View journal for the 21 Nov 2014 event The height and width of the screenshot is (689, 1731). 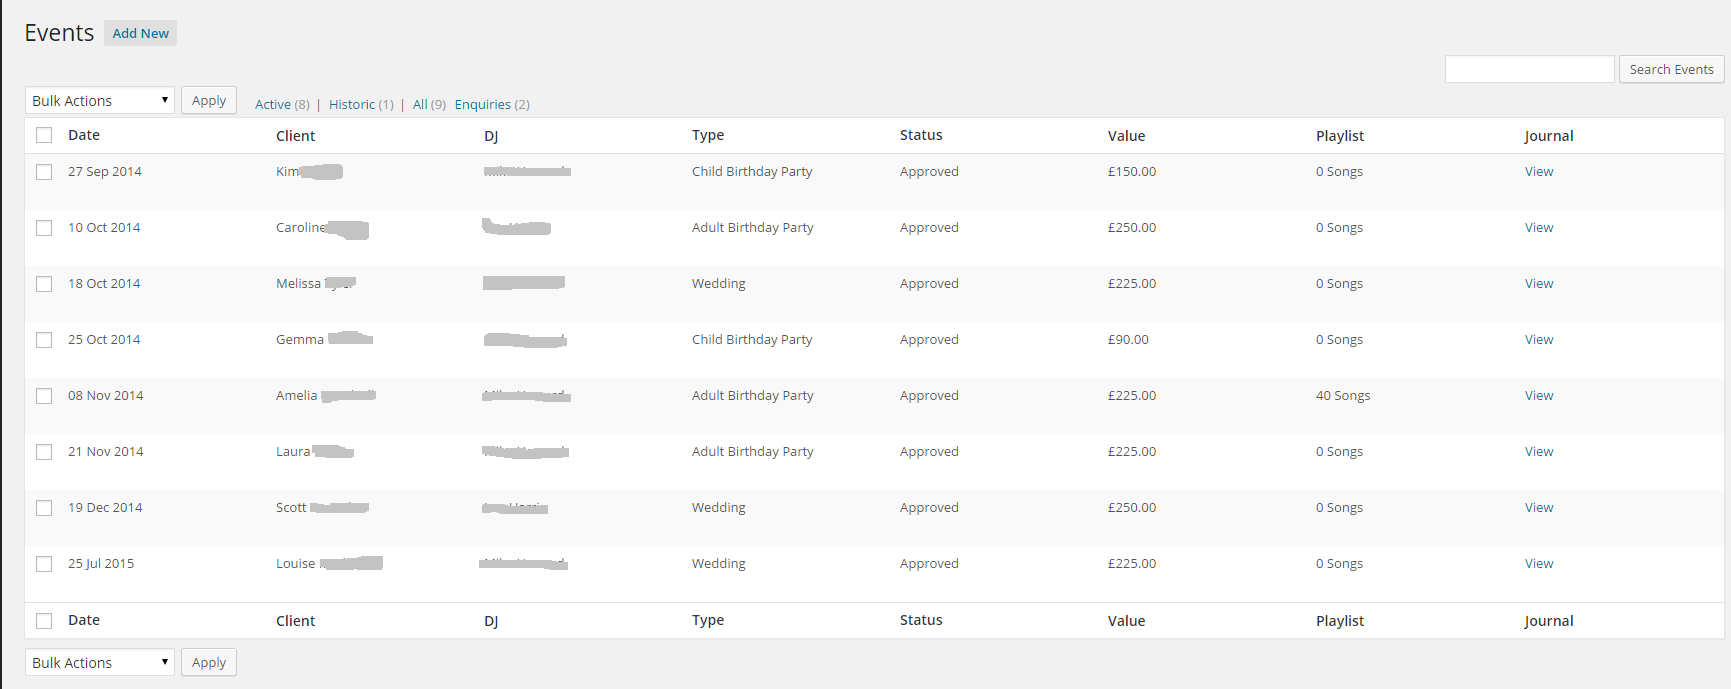pos(1538,452)
